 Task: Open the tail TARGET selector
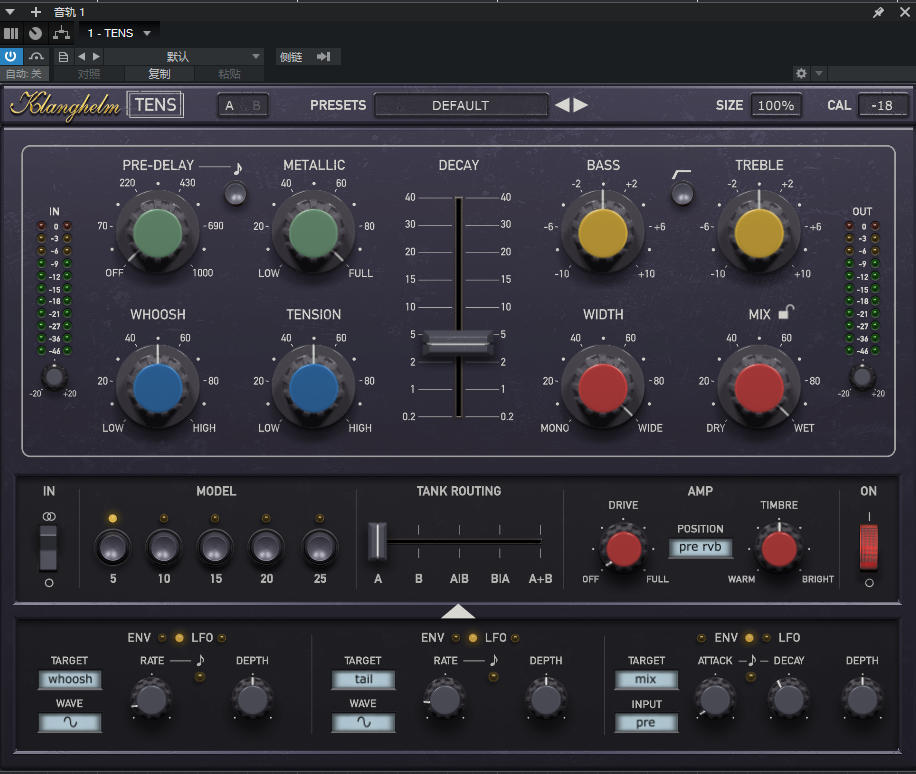coord(363,679)
